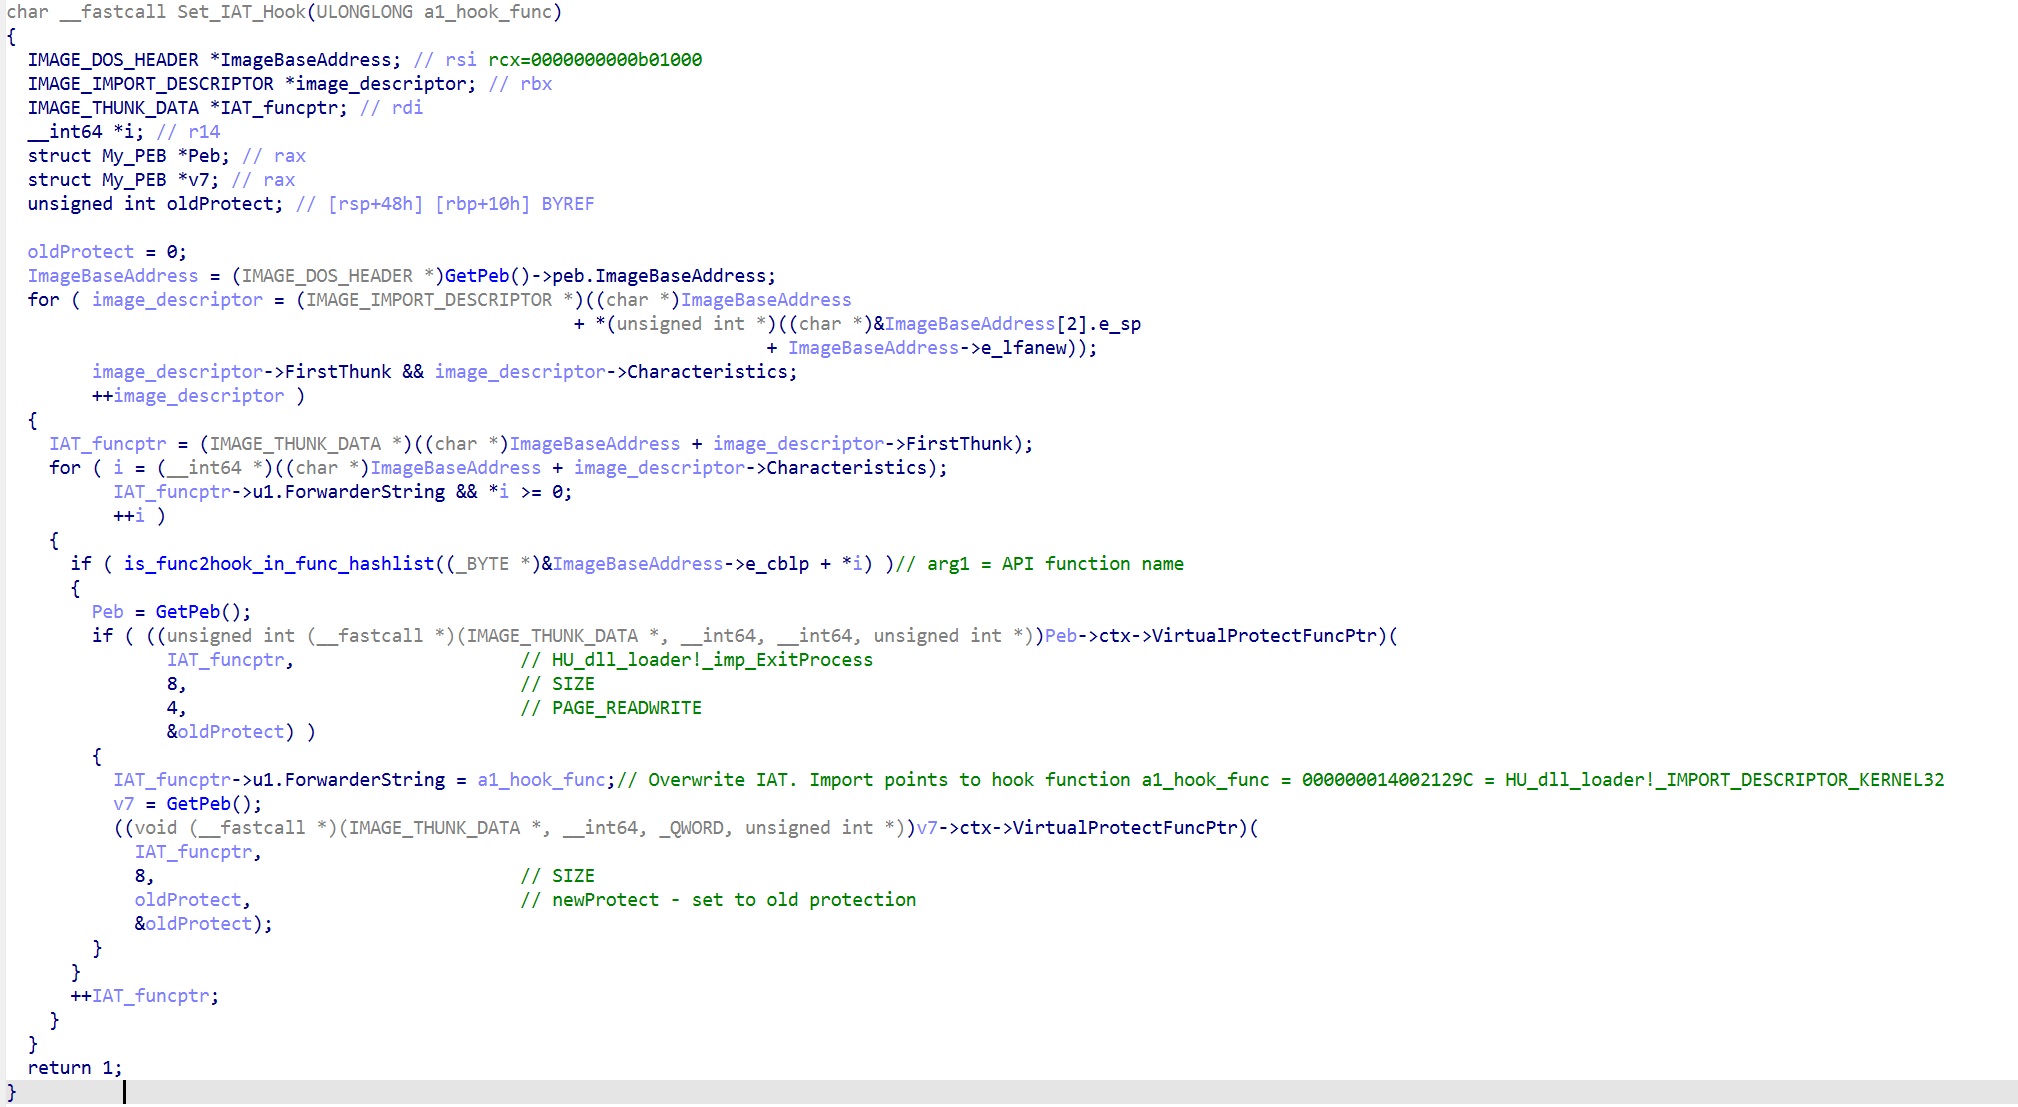This screenshot has height=1107, width=2018.
Task: Select the 'v7 = GetPeb();' line
Action: coord(187,804)
